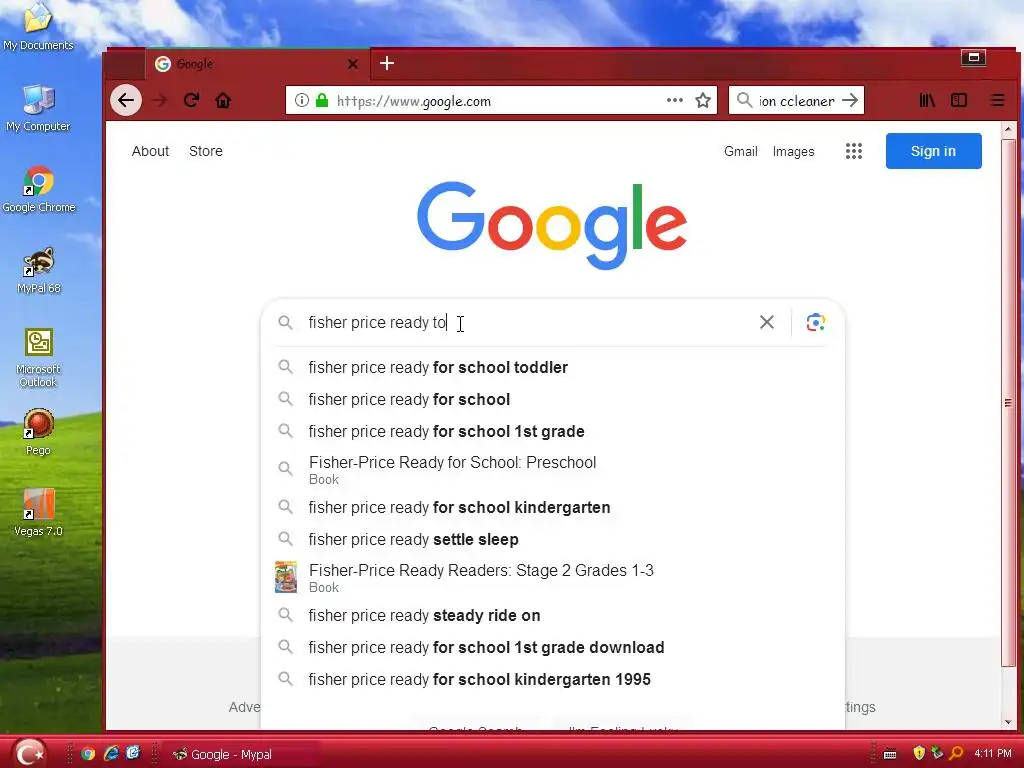Click into the Google search input field

click(529, 323)
